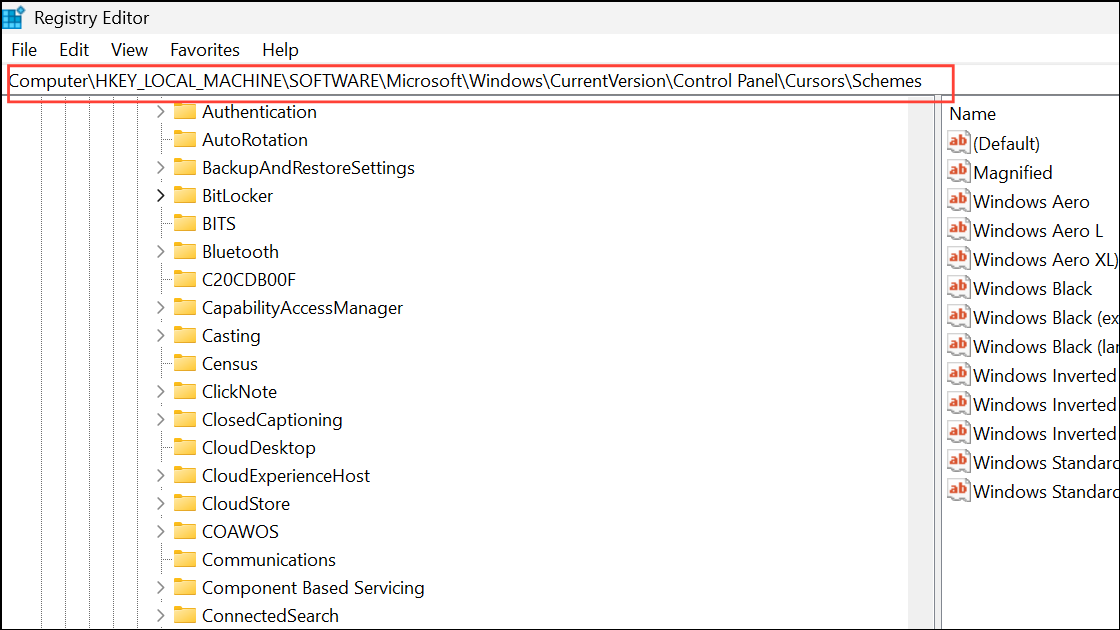
Task: Click the (Default) string value icon
Action: tap(959, 142)
